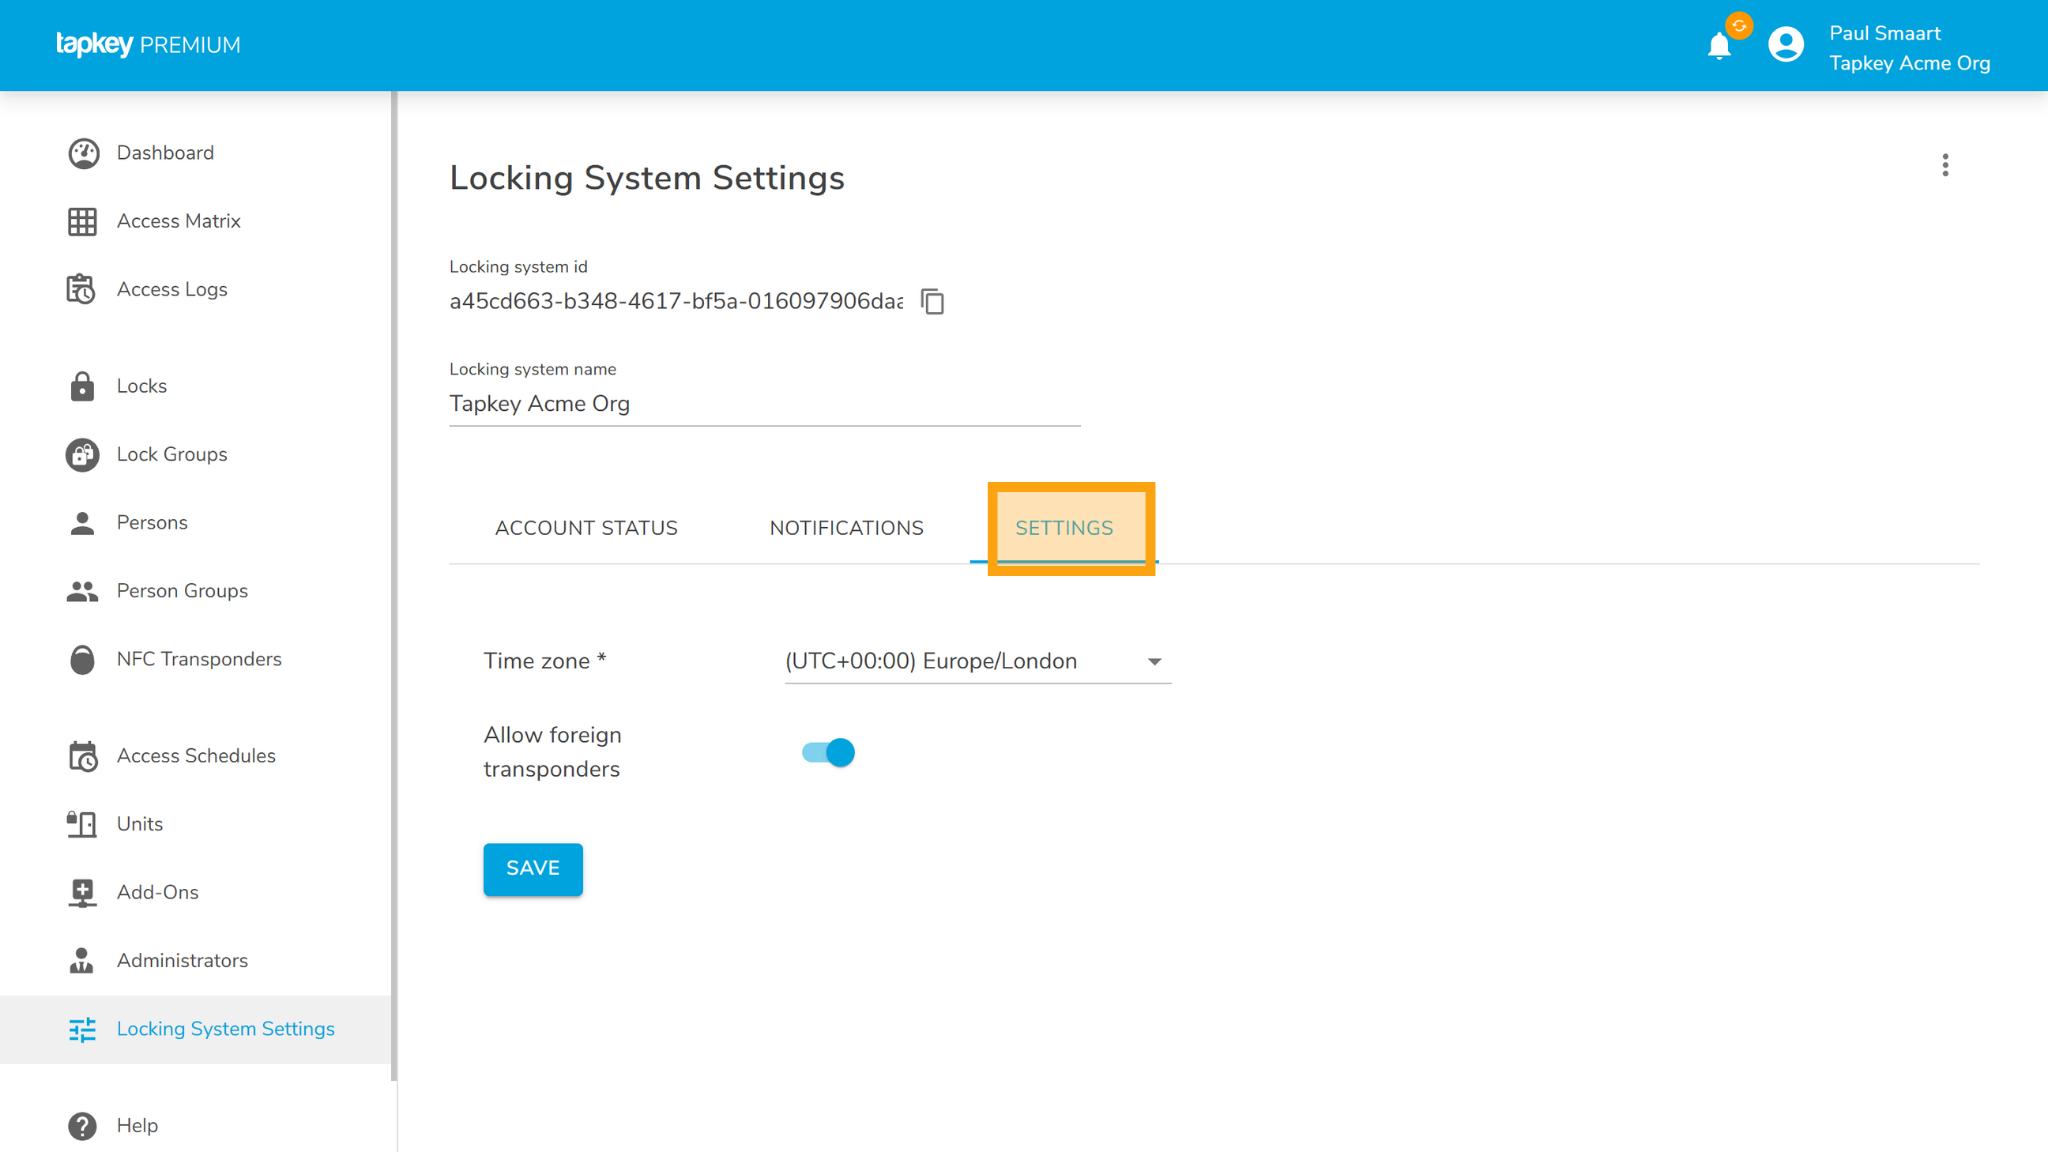This screenshot has height=1152, width=2048.
Task: Select the Settings tab
Action: coord(1064,528)
